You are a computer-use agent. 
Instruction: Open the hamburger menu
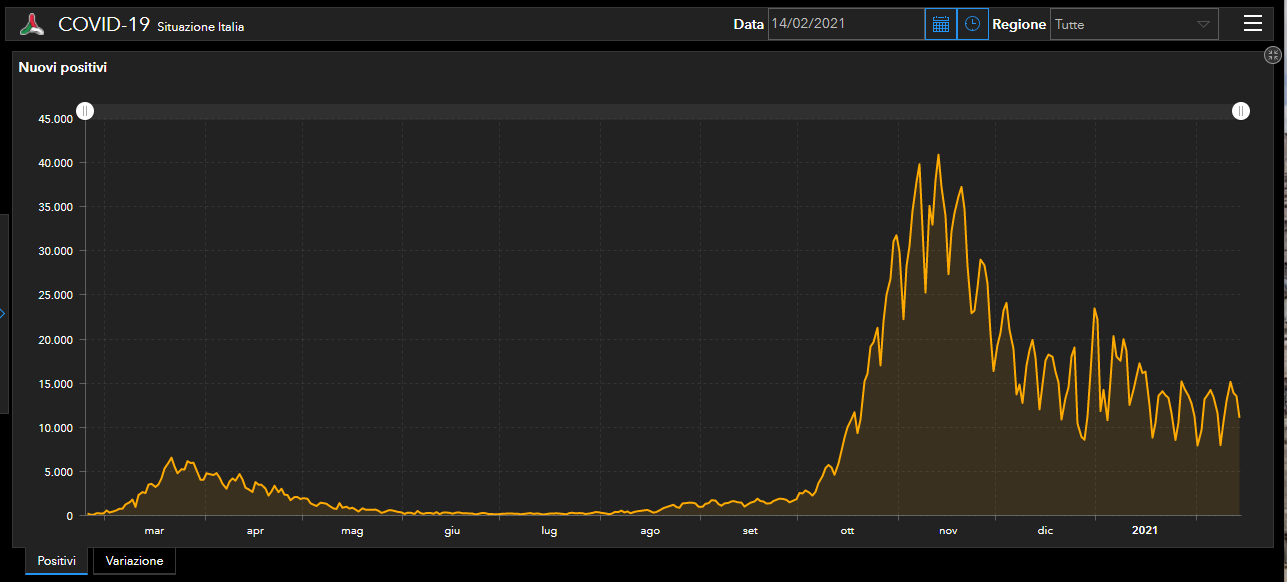pos(1253,24)
